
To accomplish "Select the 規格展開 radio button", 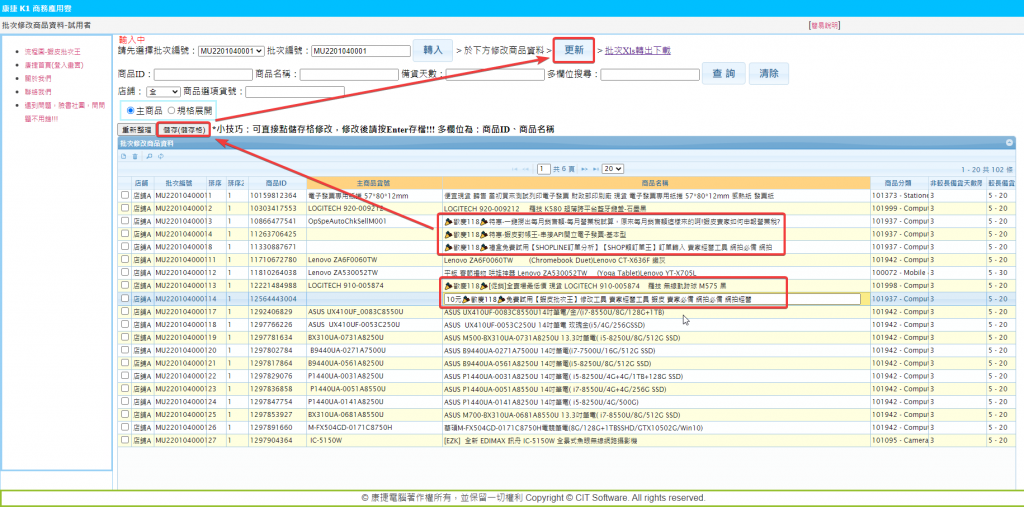I will [171, 110].
